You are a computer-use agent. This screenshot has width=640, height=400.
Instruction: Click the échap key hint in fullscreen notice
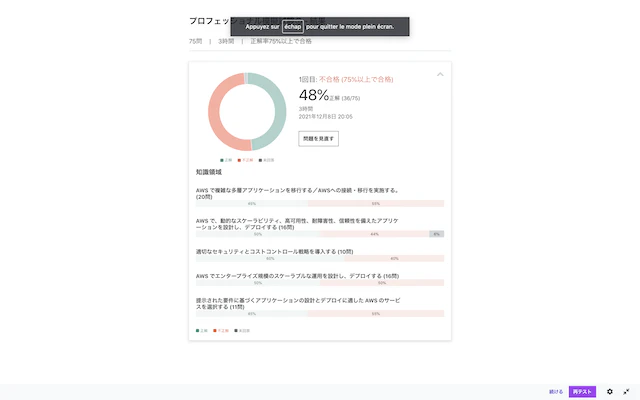click(x=293, y=27)
